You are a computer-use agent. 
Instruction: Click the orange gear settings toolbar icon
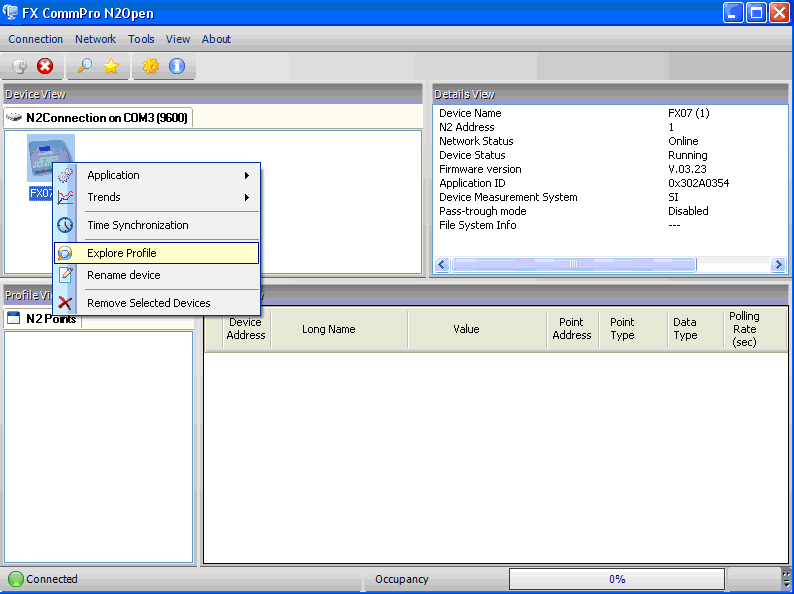pyautogui.click(x=150, y=66)
